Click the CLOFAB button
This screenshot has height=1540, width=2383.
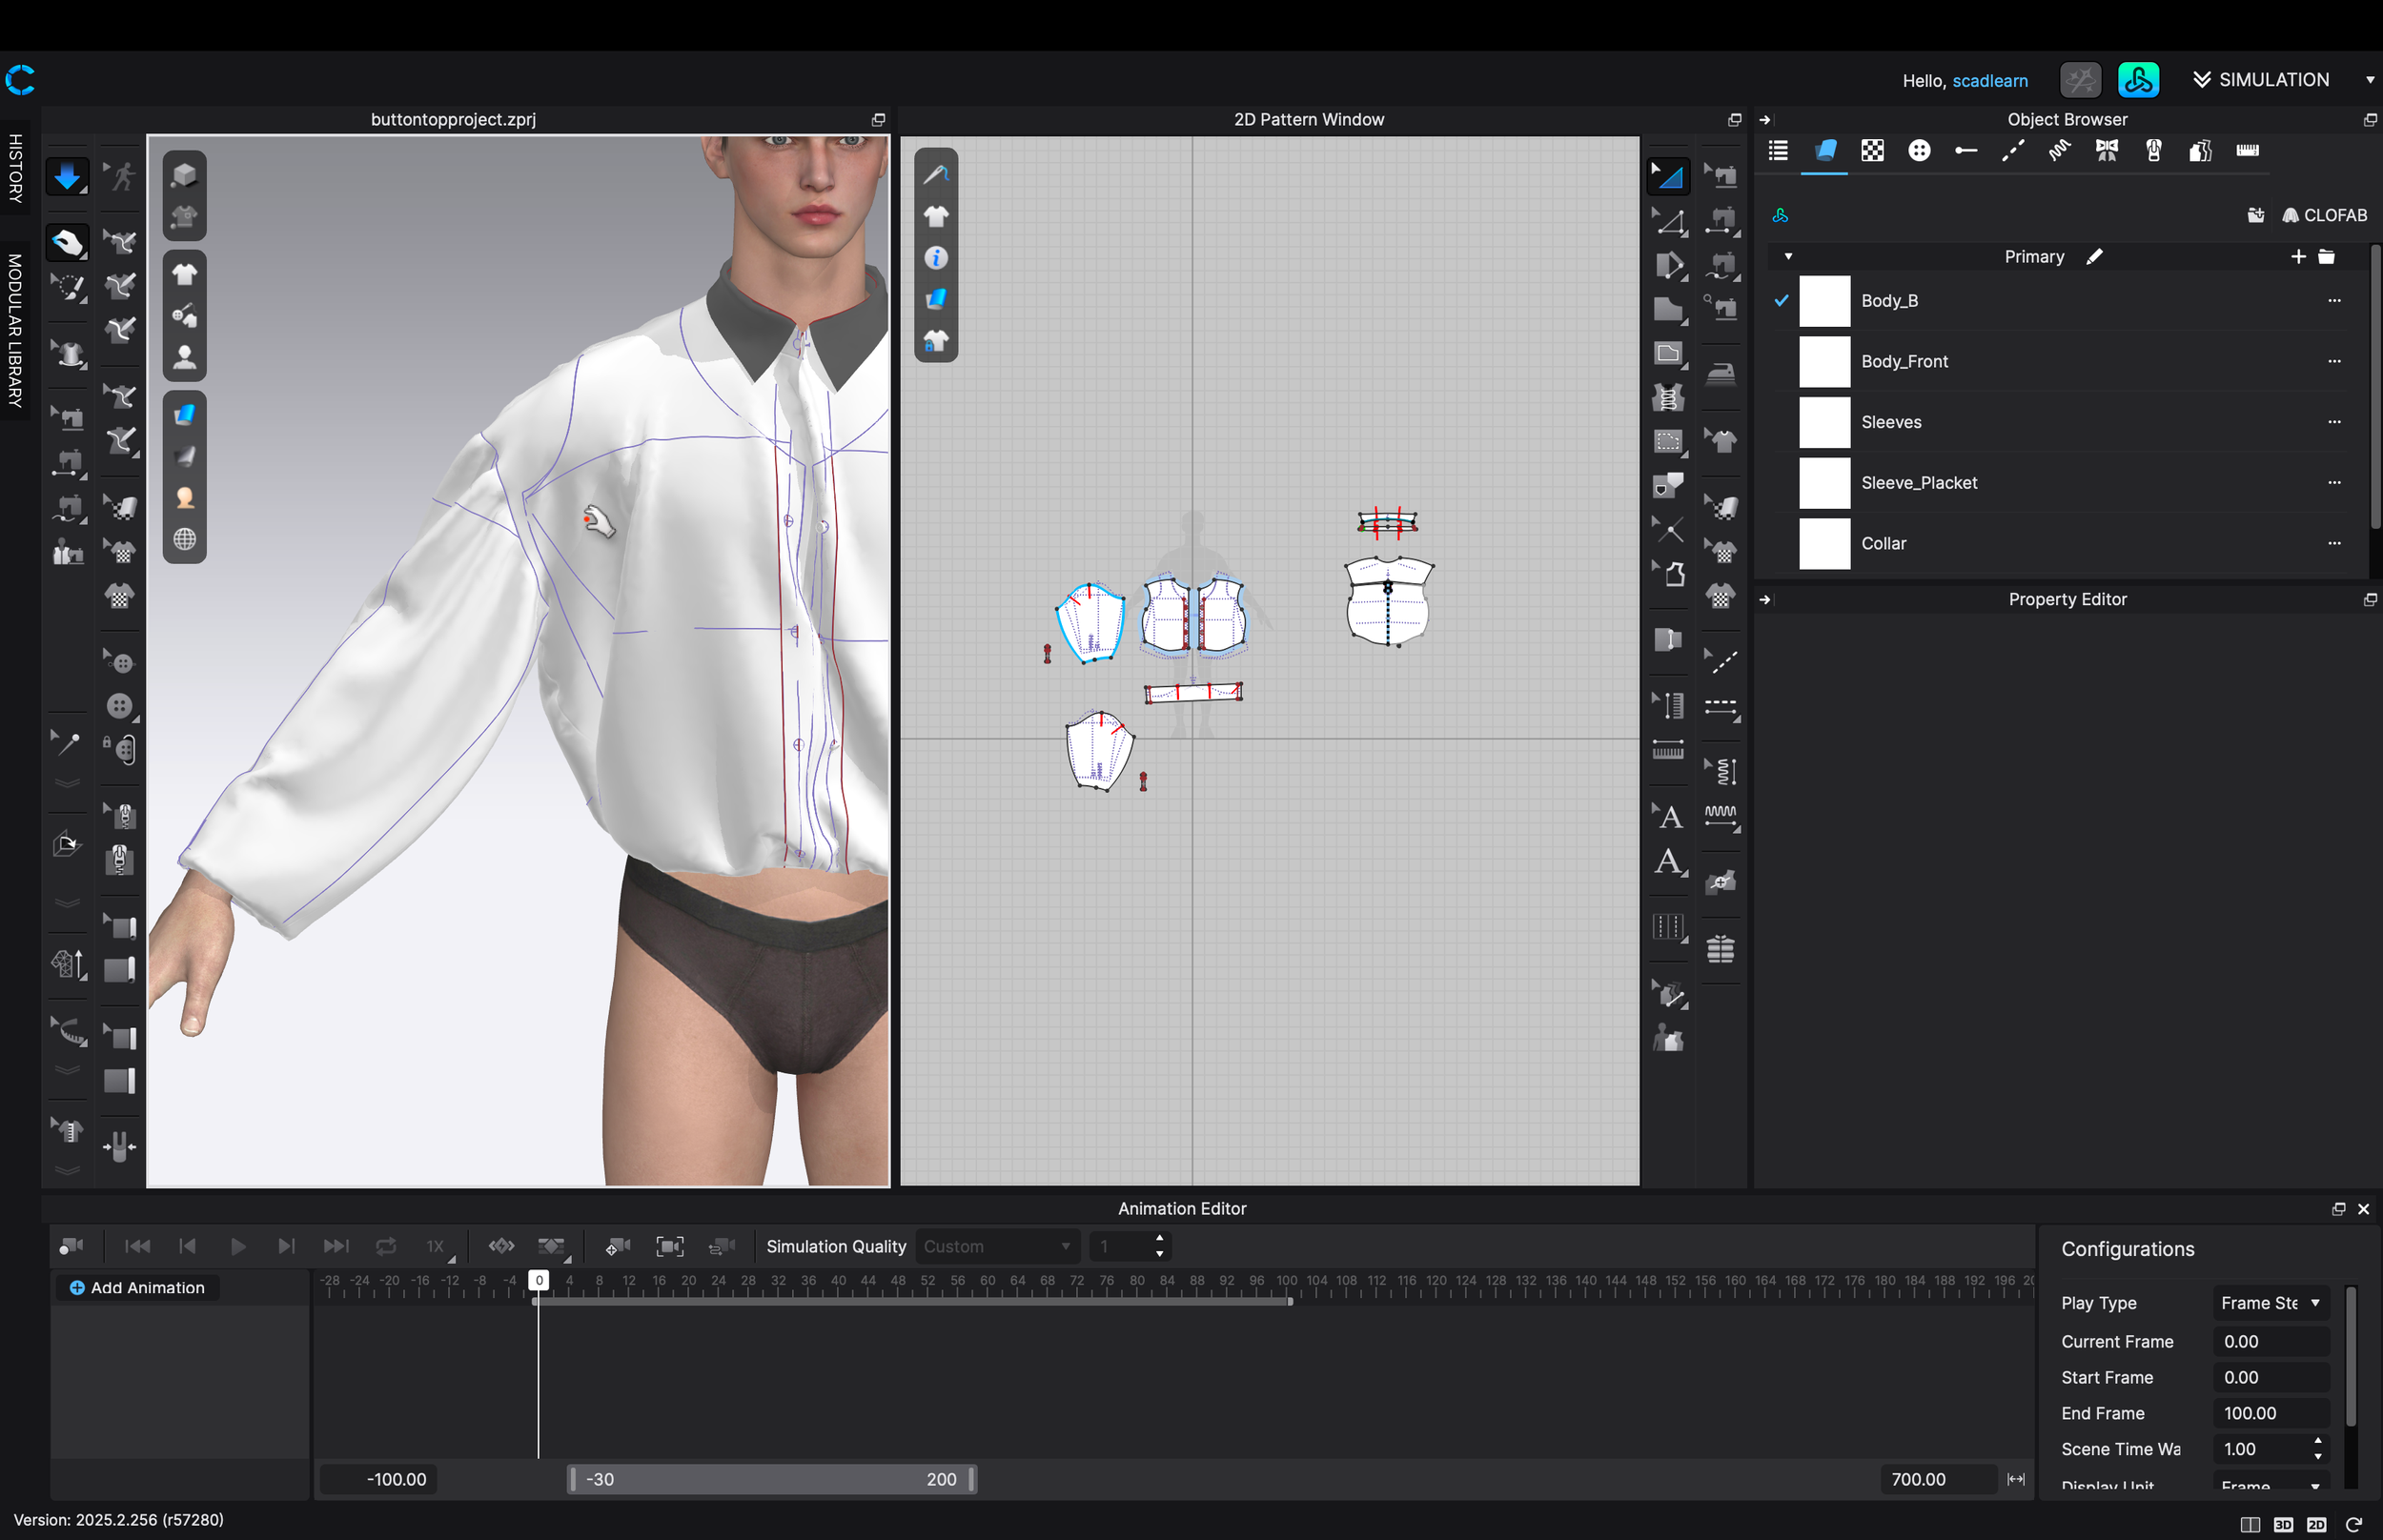[x=2324, y=216]
